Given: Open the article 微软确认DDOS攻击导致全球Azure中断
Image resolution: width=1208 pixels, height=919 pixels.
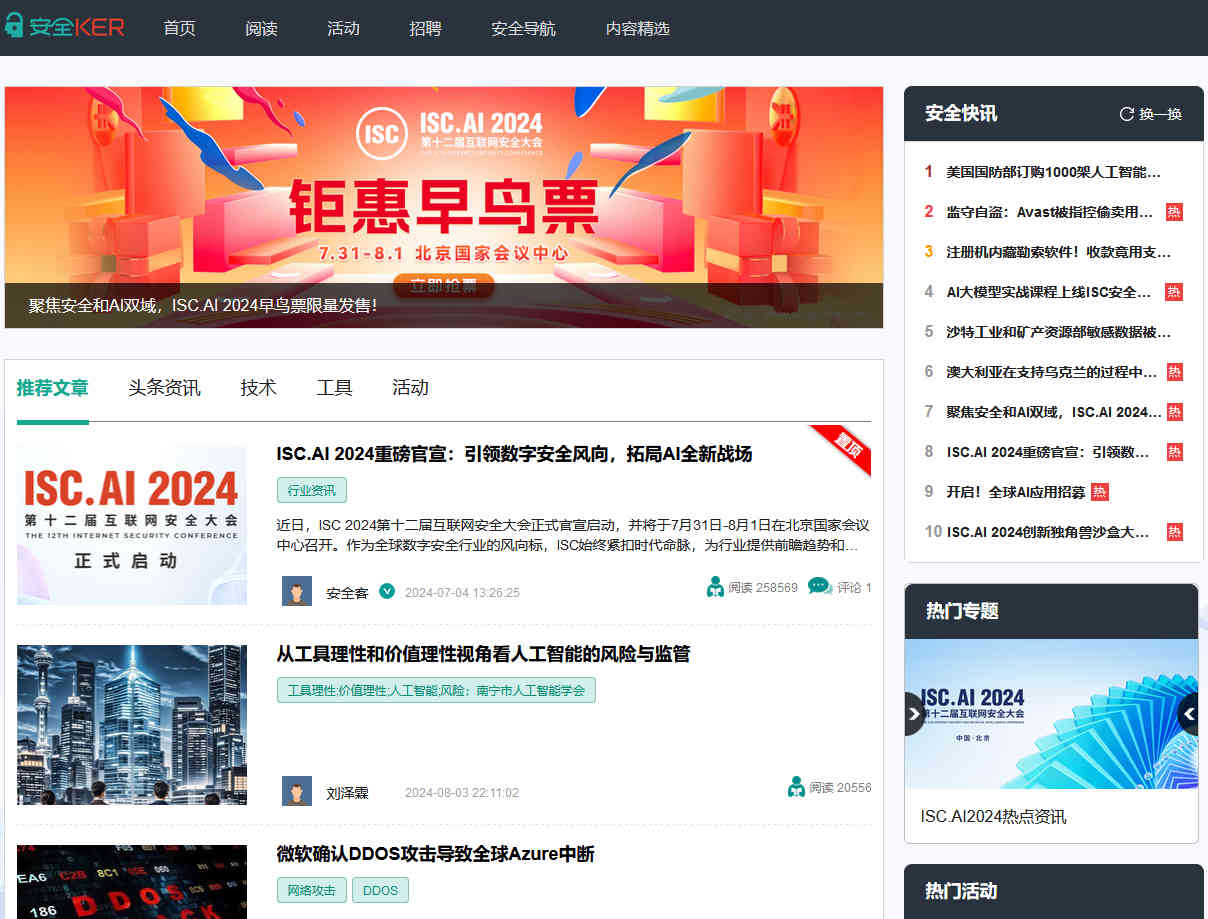Looking at the screenshot, I should (435, 854).
